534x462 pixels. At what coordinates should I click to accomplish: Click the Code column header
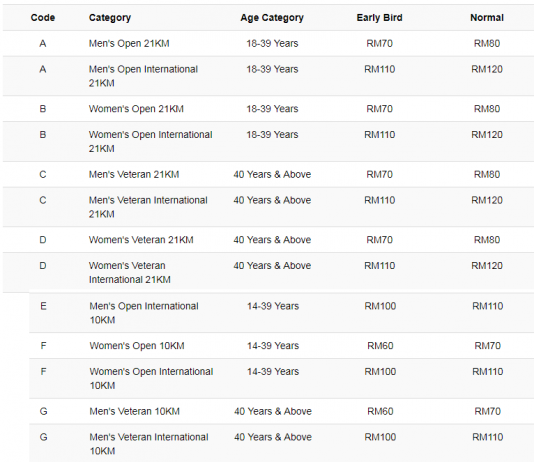(x=43, y=18)
